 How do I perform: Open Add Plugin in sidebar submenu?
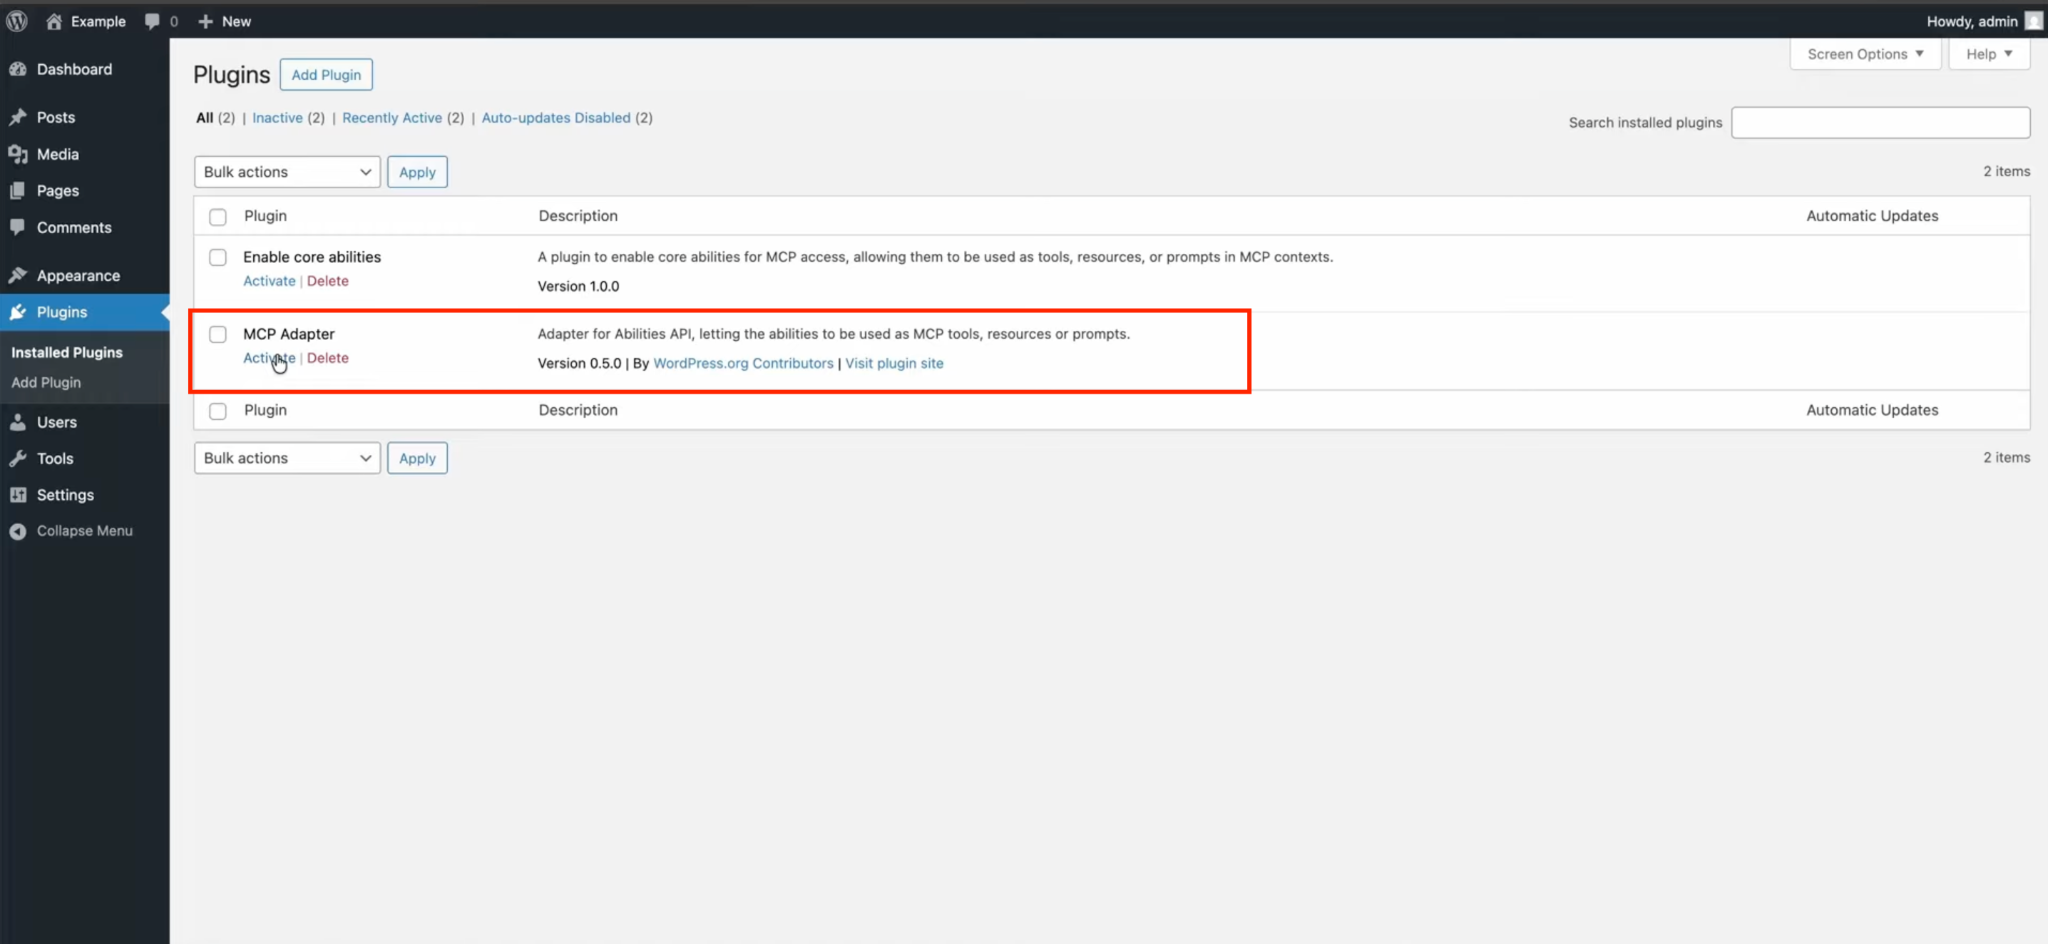[46, 382]
